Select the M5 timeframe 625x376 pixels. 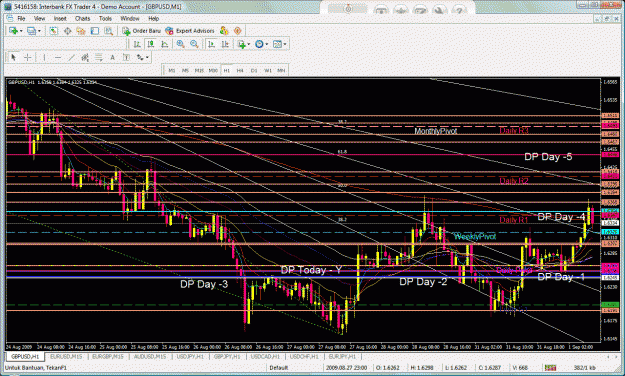[185, 71]
